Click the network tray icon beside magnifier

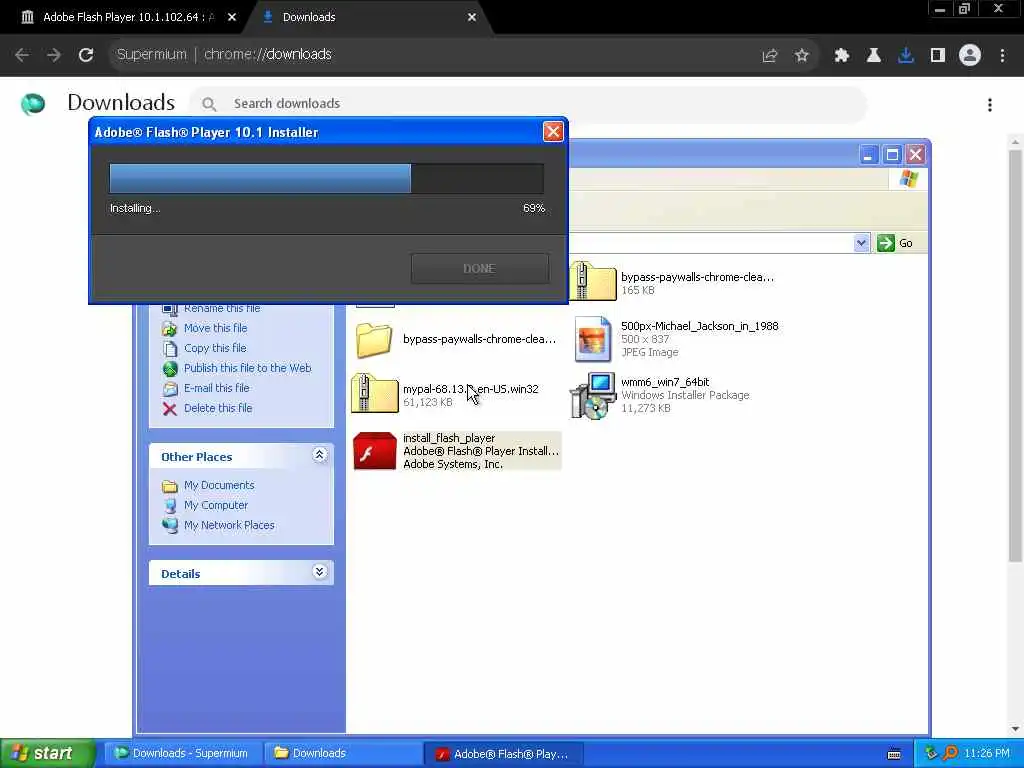tap(931, 753)
